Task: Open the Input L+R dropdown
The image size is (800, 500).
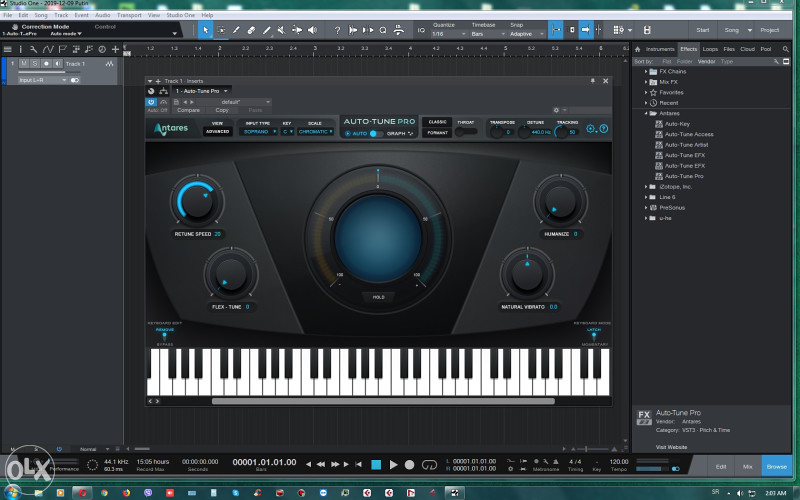Action: click(x=42, y=80)
